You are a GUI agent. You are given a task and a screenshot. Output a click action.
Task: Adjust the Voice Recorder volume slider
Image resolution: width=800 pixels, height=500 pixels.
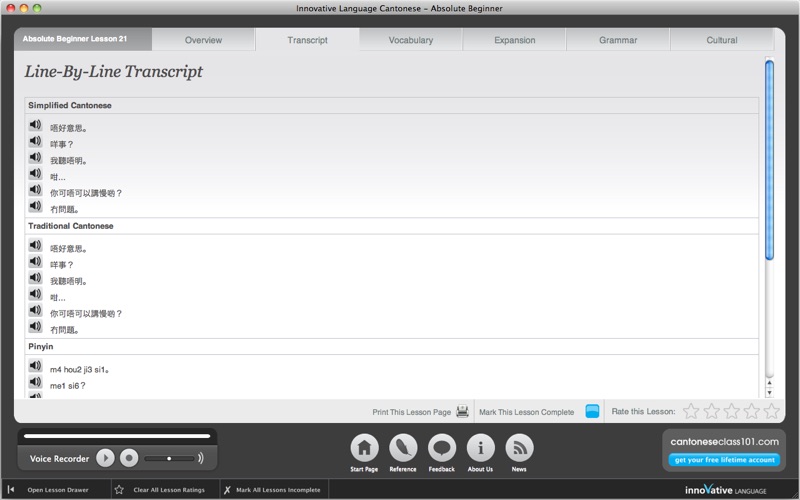[169, 458]
